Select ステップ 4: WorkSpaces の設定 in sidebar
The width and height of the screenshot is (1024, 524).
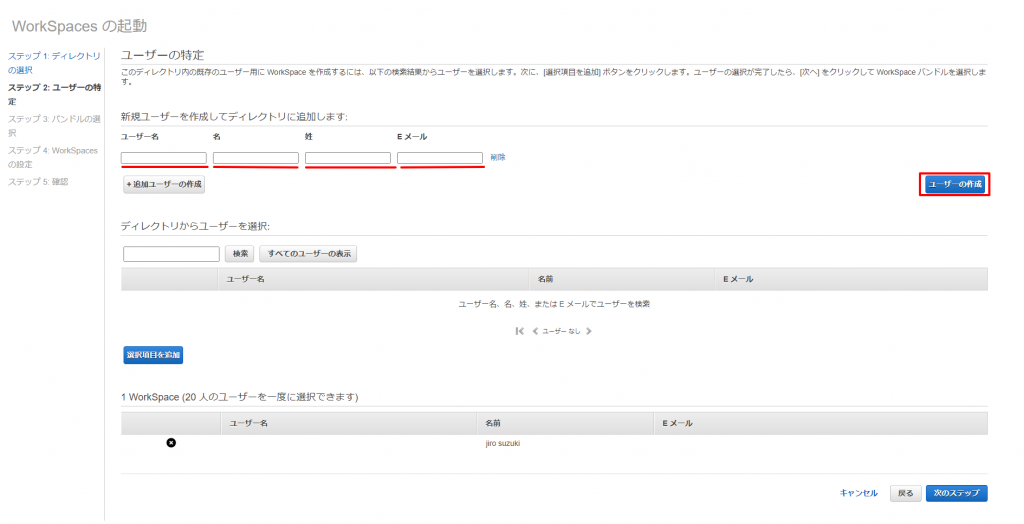click(x=53, y=157)
